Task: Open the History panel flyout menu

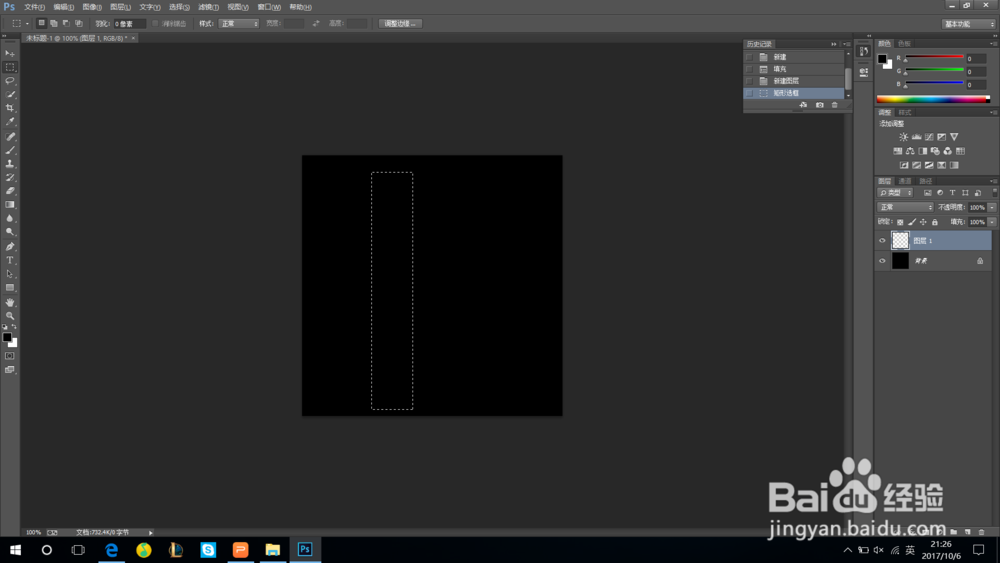Action: click(847, 44)
